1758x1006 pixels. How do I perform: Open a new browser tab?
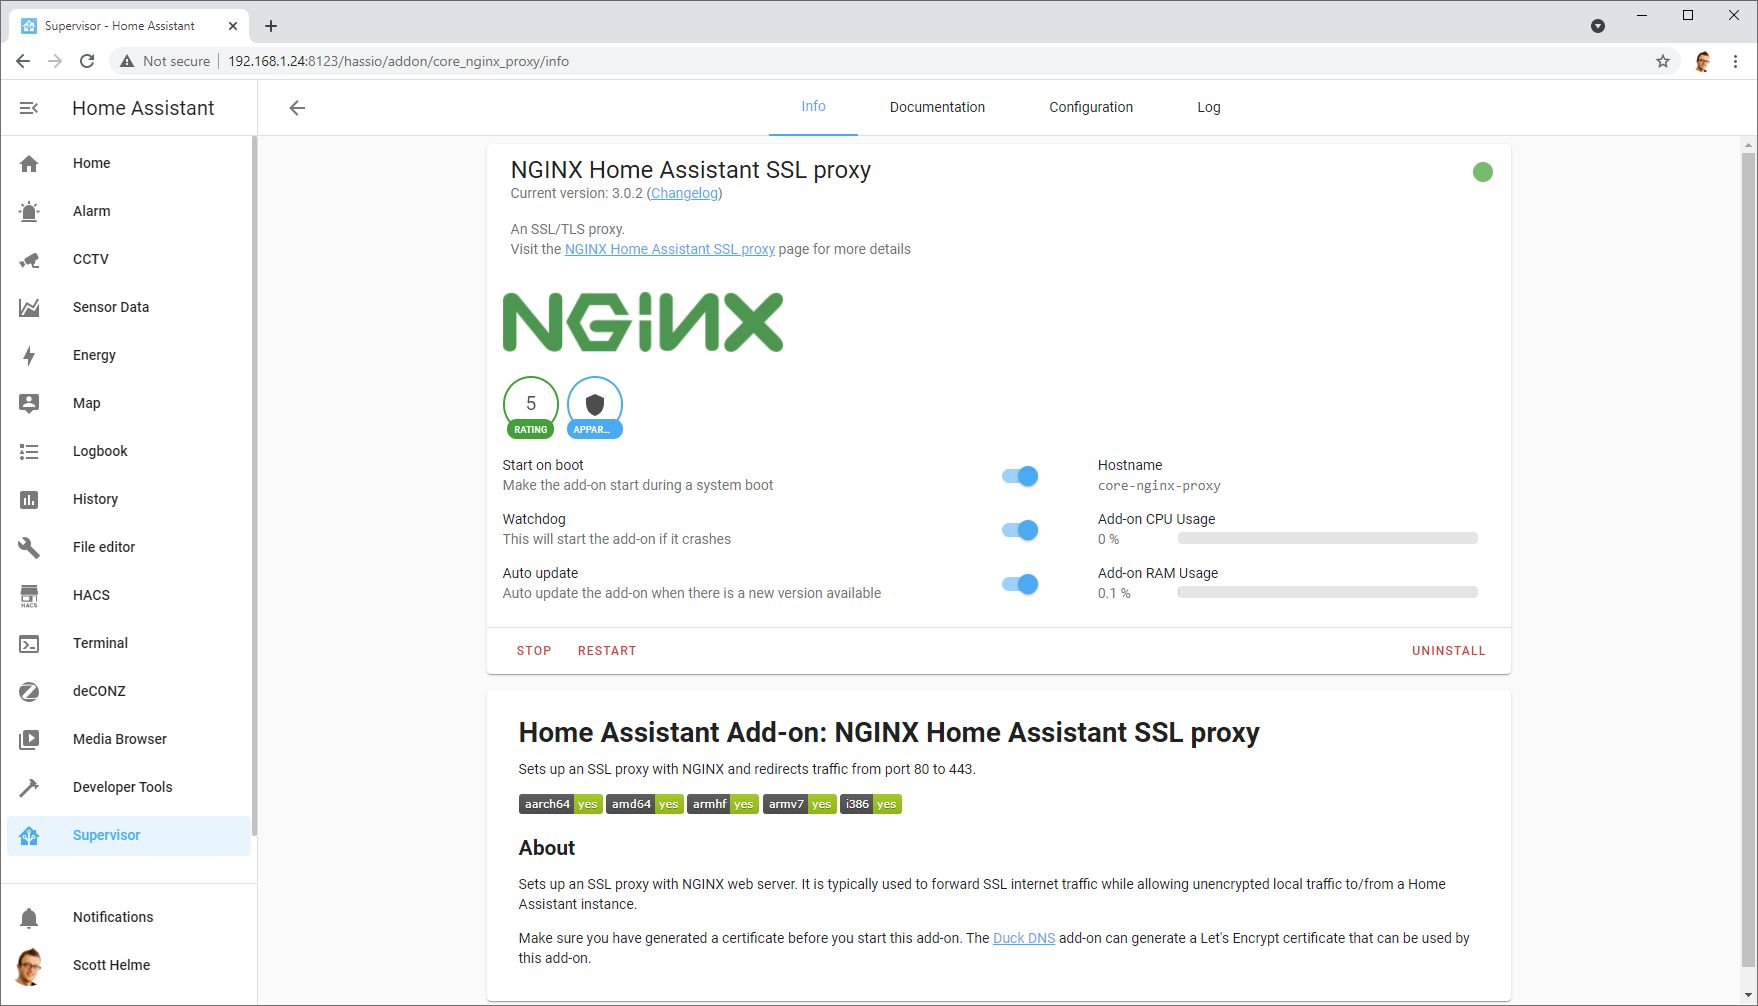click(x=271, y=26)
